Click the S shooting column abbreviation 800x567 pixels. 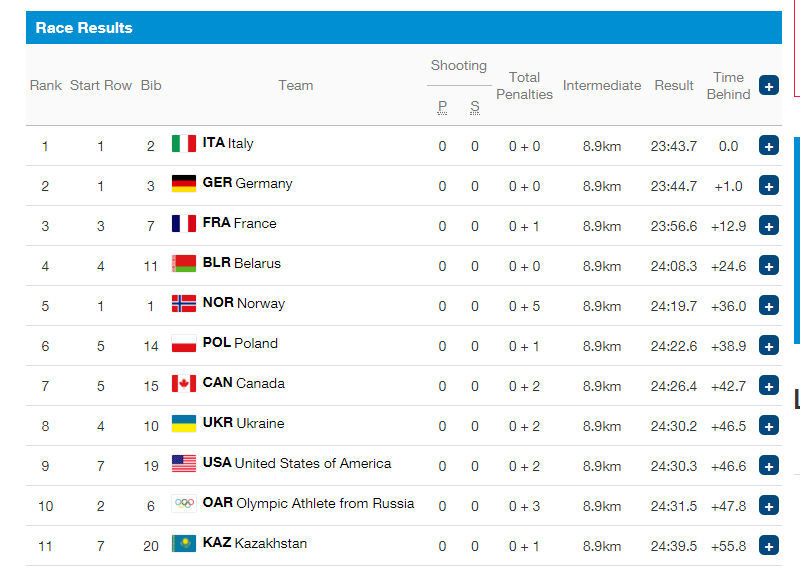tap(475, 106)
